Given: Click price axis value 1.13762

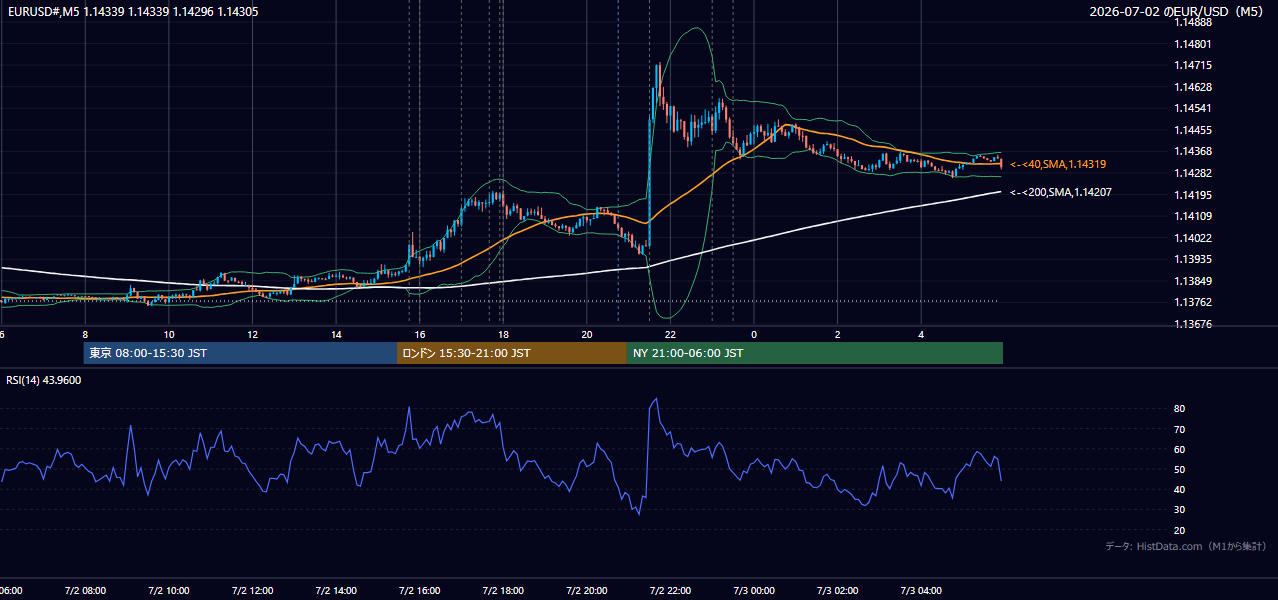Looking at the screenshot, I should [x=1192, y=302].
